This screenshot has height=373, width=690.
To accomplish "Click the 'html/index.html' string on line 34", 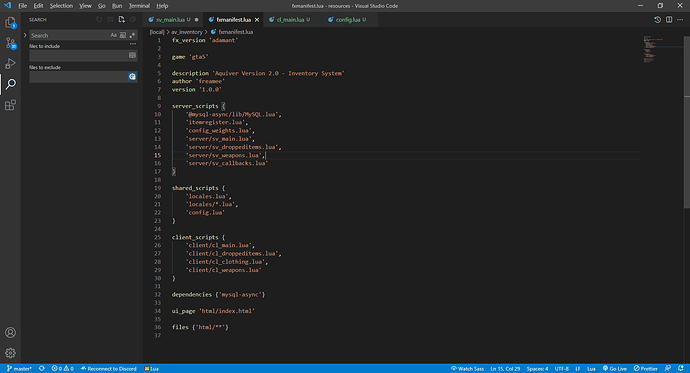I will 227,311.
